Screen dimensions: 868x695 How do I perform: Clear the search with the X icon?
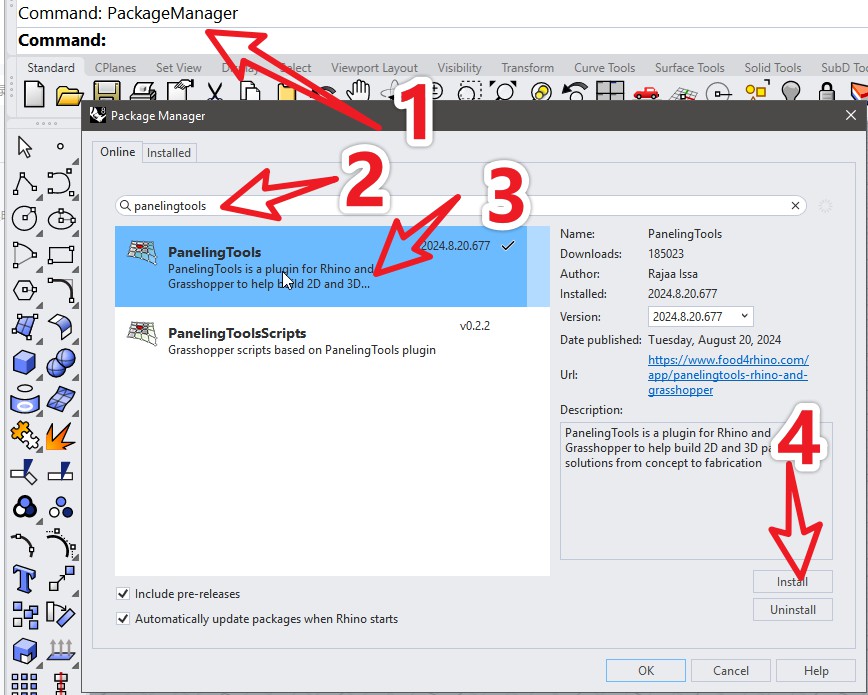795,205
